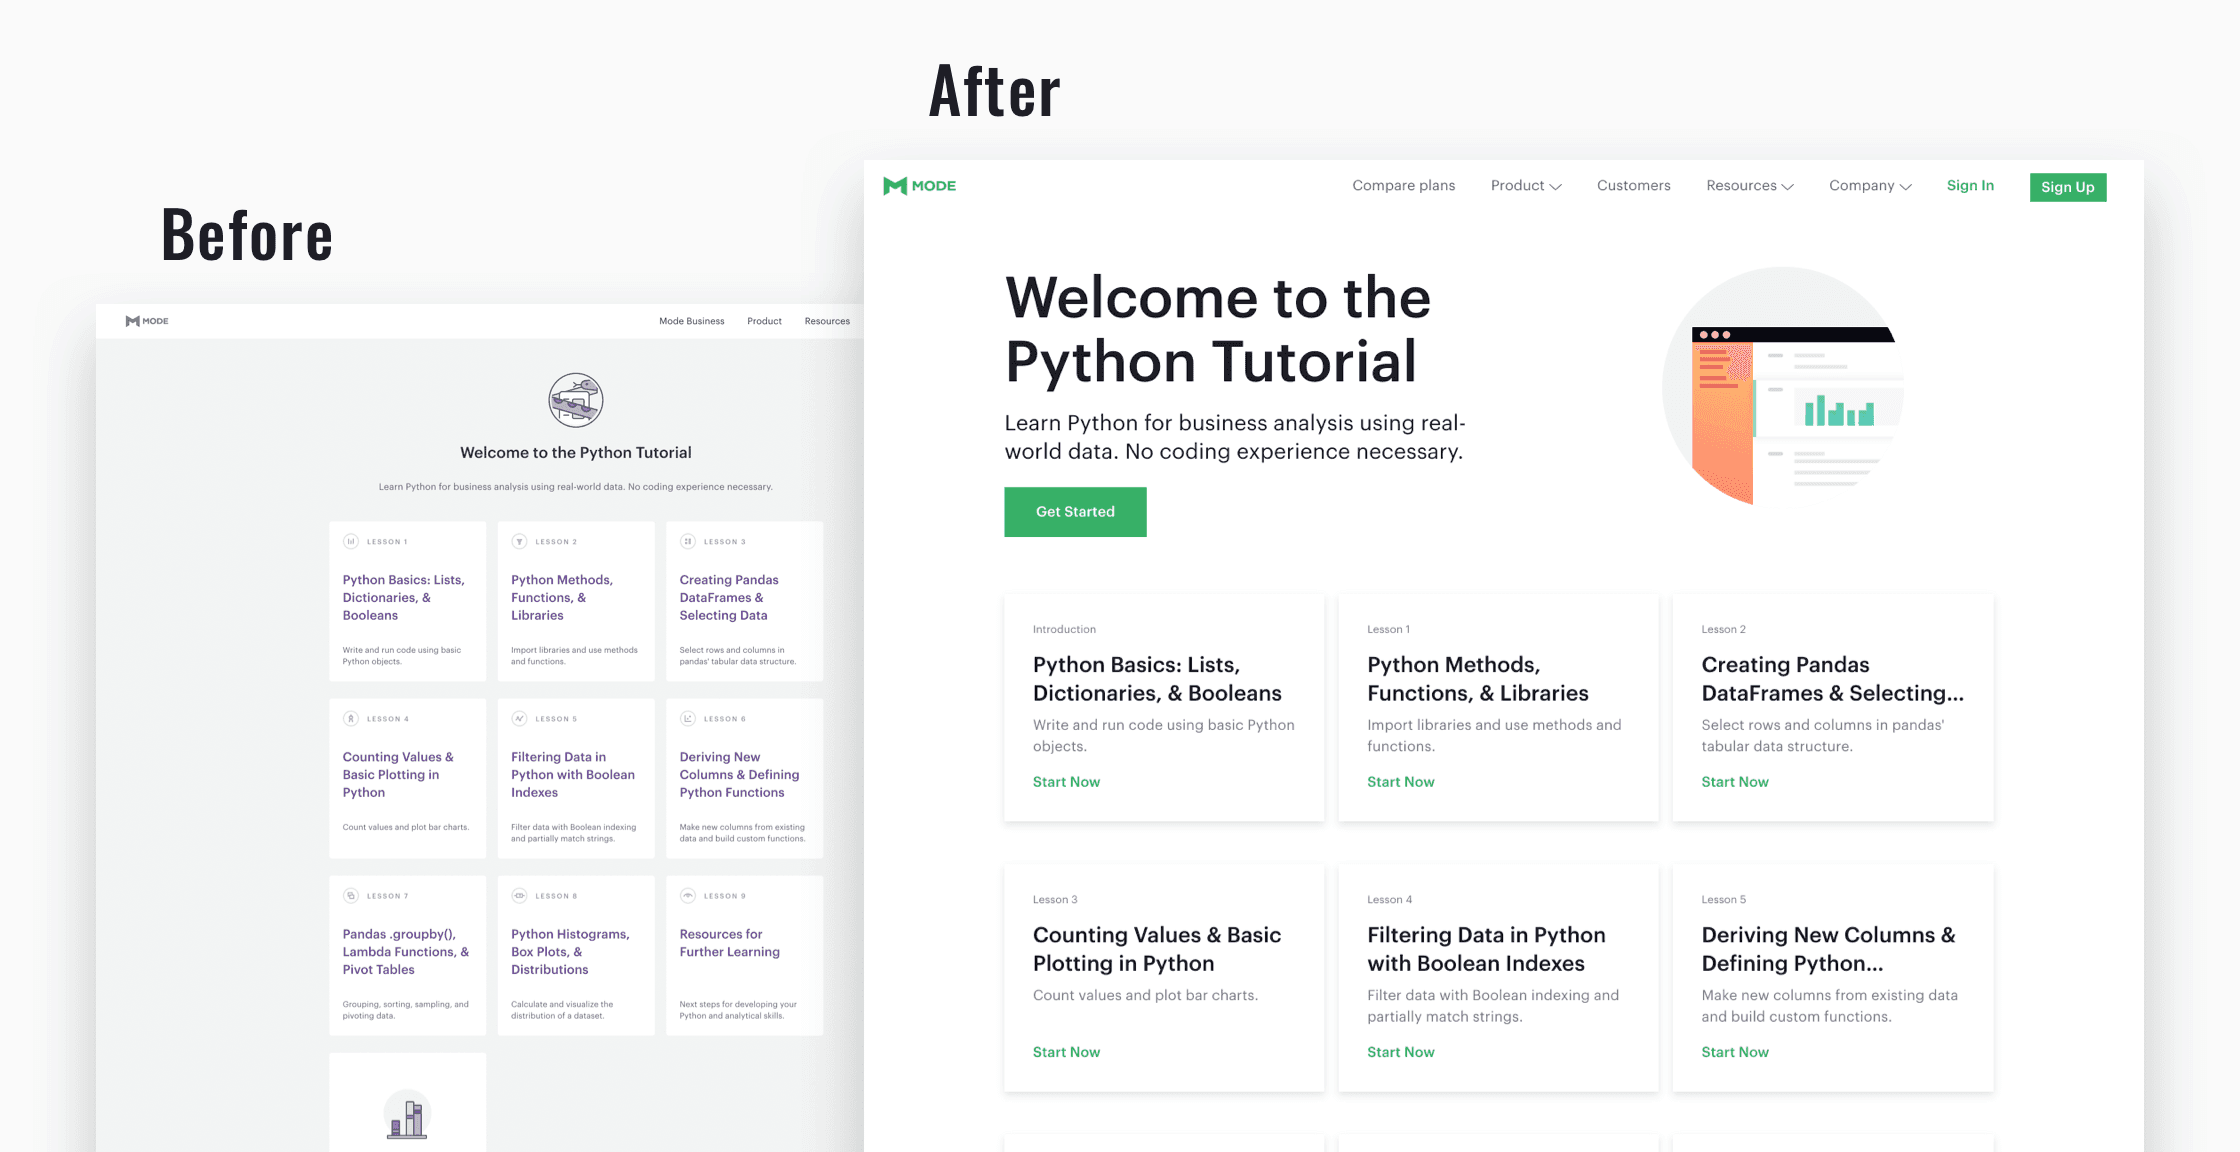Expand the Product dropdown in After nav
The width and height of the screenshot is (2240, 1152).
[1525, 186]
